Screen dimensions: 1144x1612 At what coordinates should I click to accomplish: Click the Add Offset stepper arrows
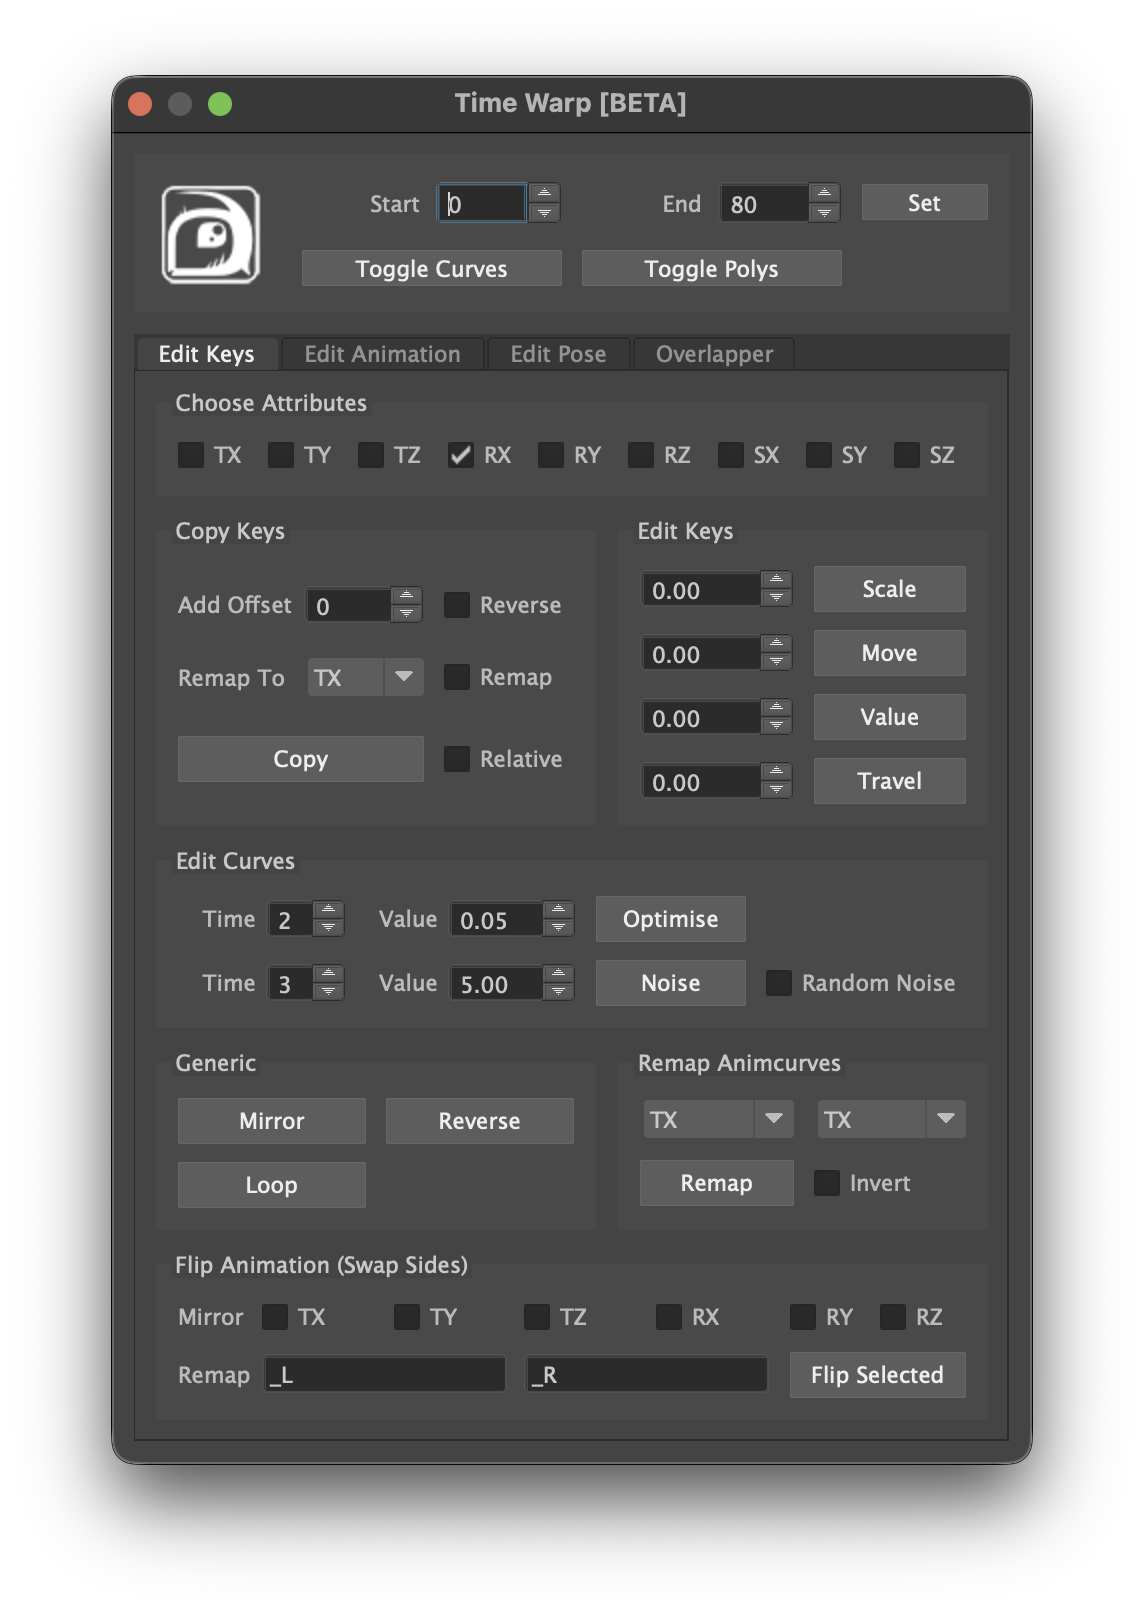click(x=406, y=605)
